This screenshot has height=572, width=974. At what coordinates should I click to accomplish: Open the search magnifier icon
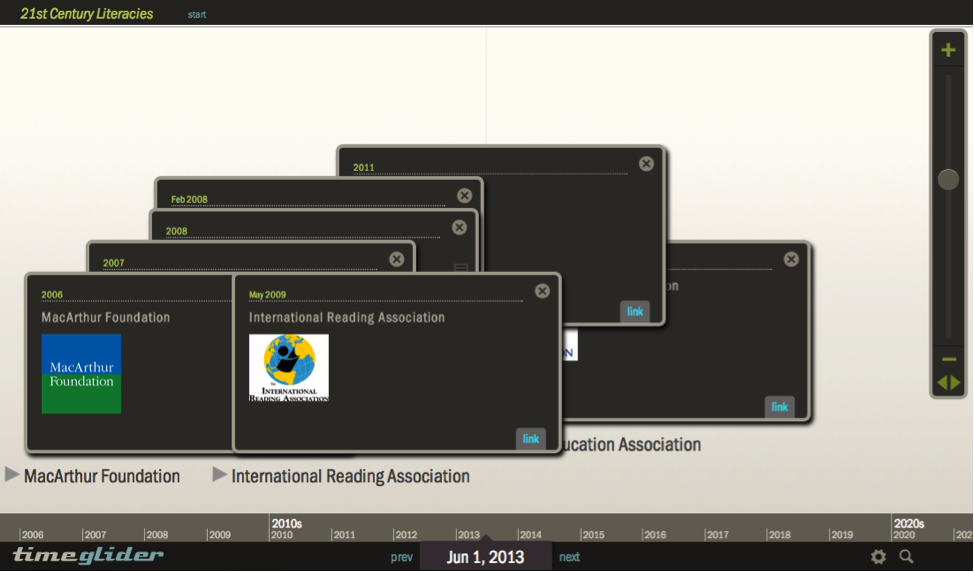click(906, 557)
